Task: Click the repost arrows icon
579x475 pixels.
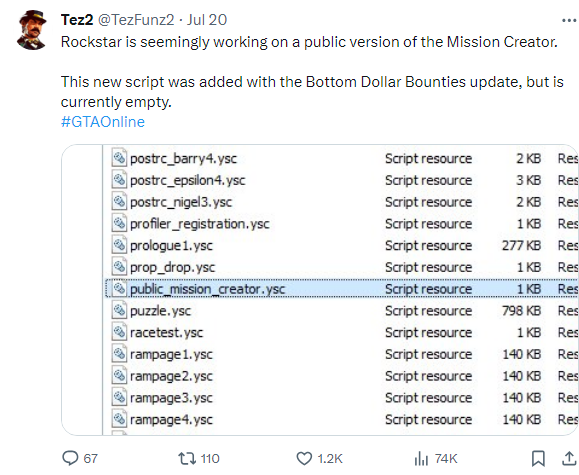Action: (186, 459)
